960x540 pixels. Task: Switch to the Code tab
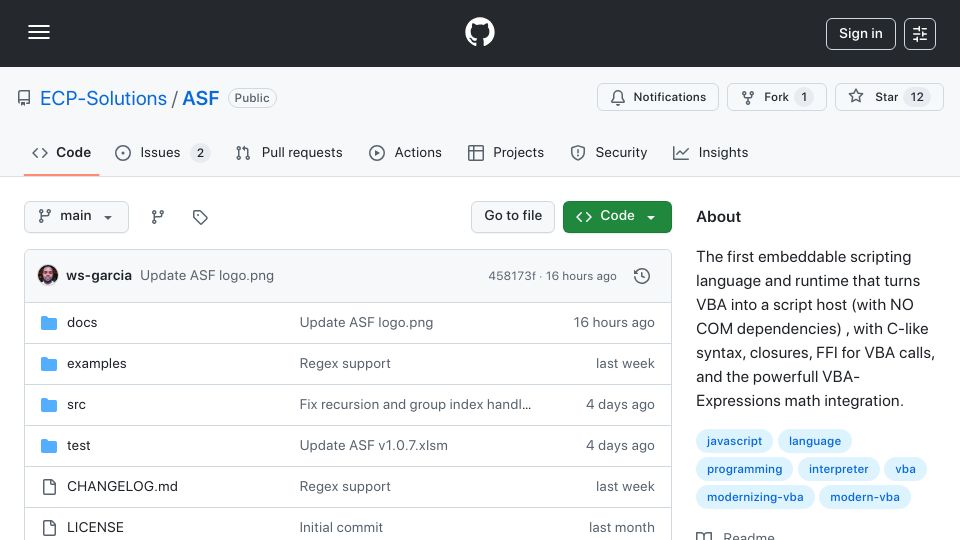61,152
